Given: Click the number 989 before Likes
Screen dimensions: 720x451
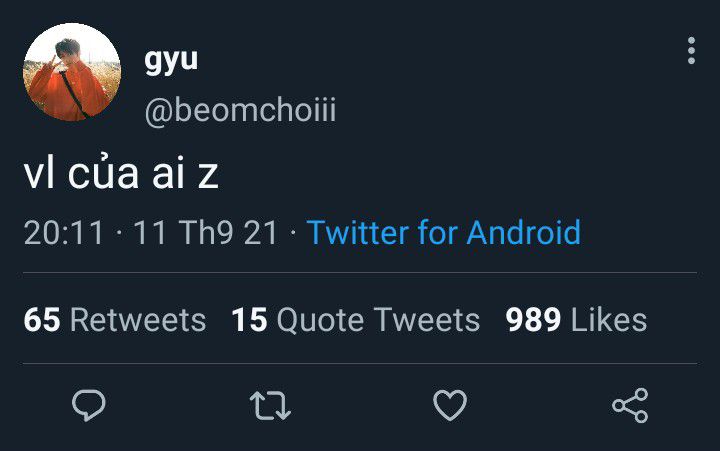Looking at the screenshot, I should coord(533,320).
